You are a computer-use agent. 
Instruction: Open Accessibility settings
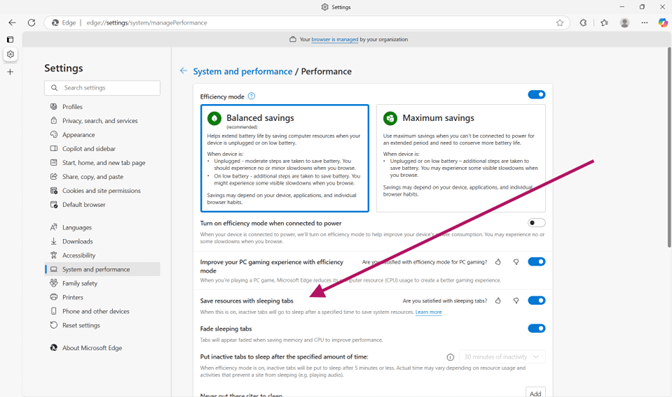pyautogui.click(x=102, y=256)
